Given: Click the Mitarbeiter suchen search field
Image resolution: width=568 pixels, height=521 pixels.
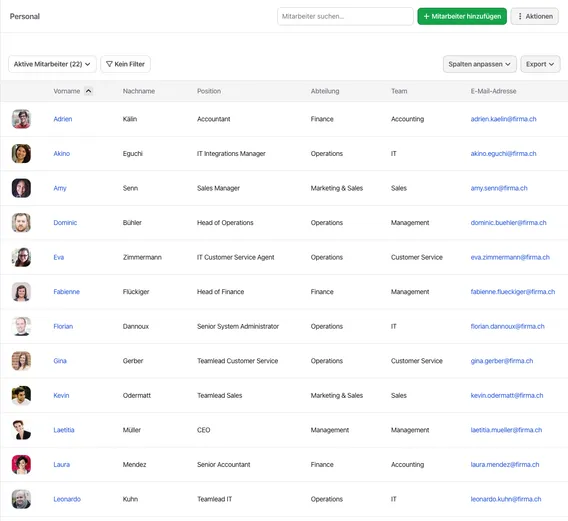Looking at the screenshot, I should 345,16.
